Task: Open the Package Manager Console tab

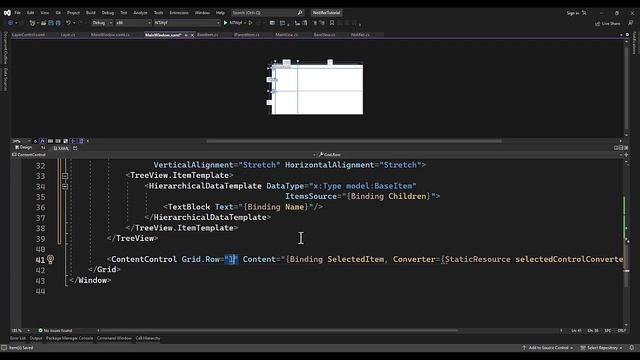Action: point(69,338)
